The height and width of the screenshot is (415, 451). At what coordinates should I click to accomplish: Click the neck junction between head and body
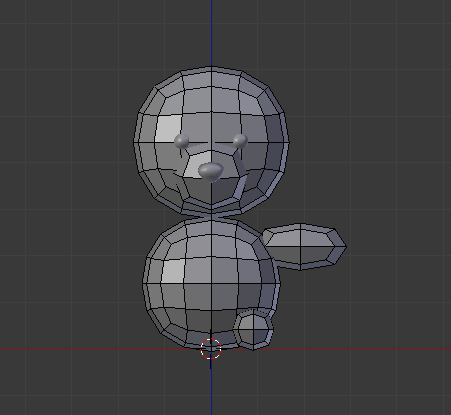click(211, 217)
